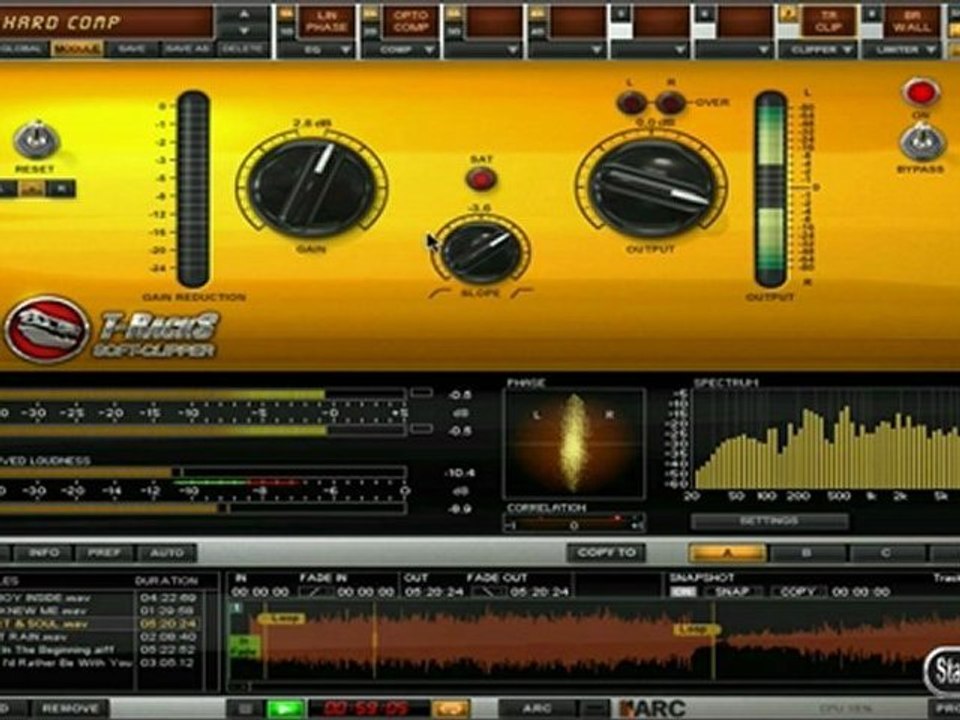Select the LIN PHASE module slot
Screen dimensions: 960x720
click(328, 22)
